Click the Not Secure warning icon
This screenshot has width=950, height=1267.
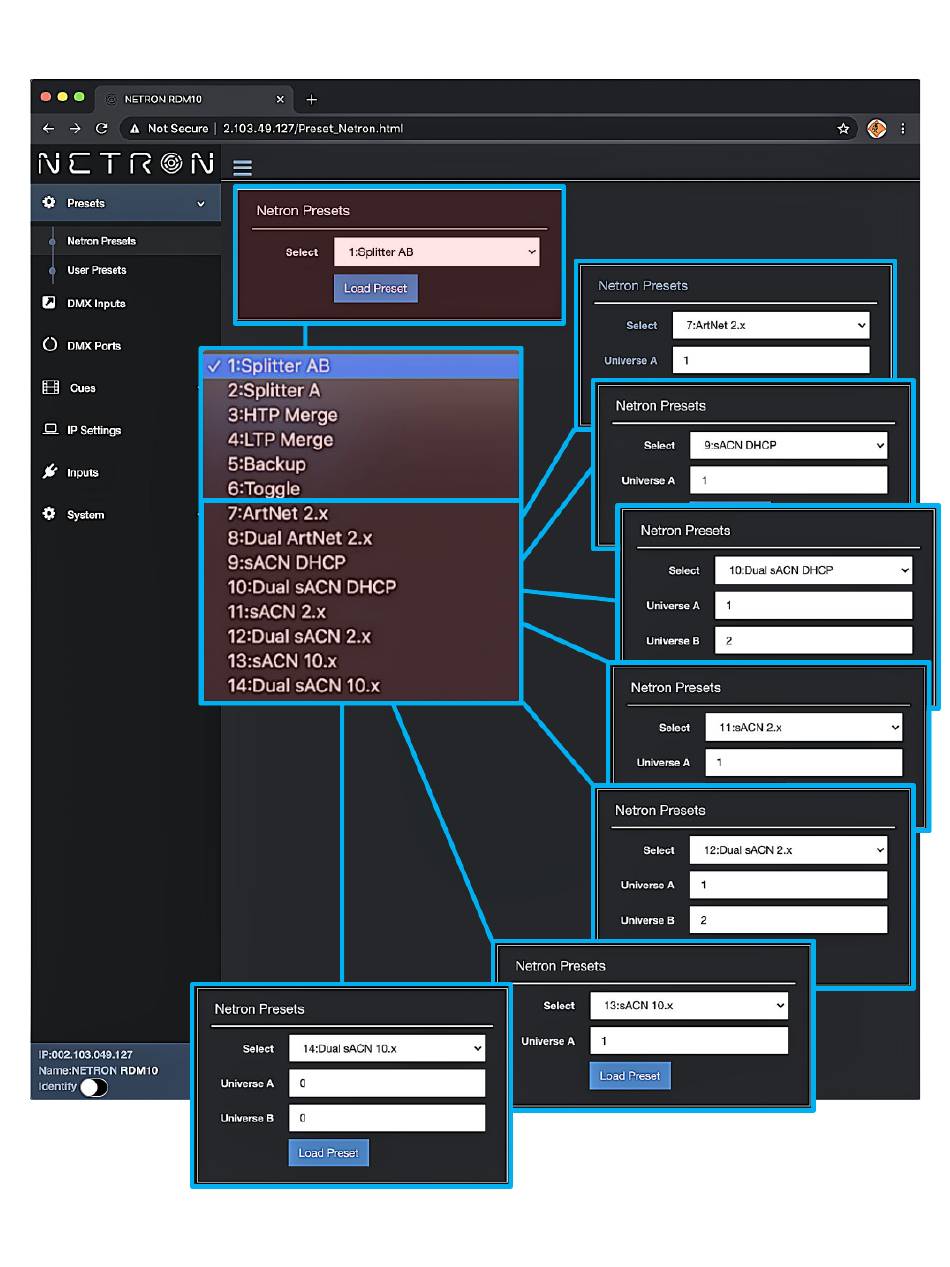[x=134, y=128]
